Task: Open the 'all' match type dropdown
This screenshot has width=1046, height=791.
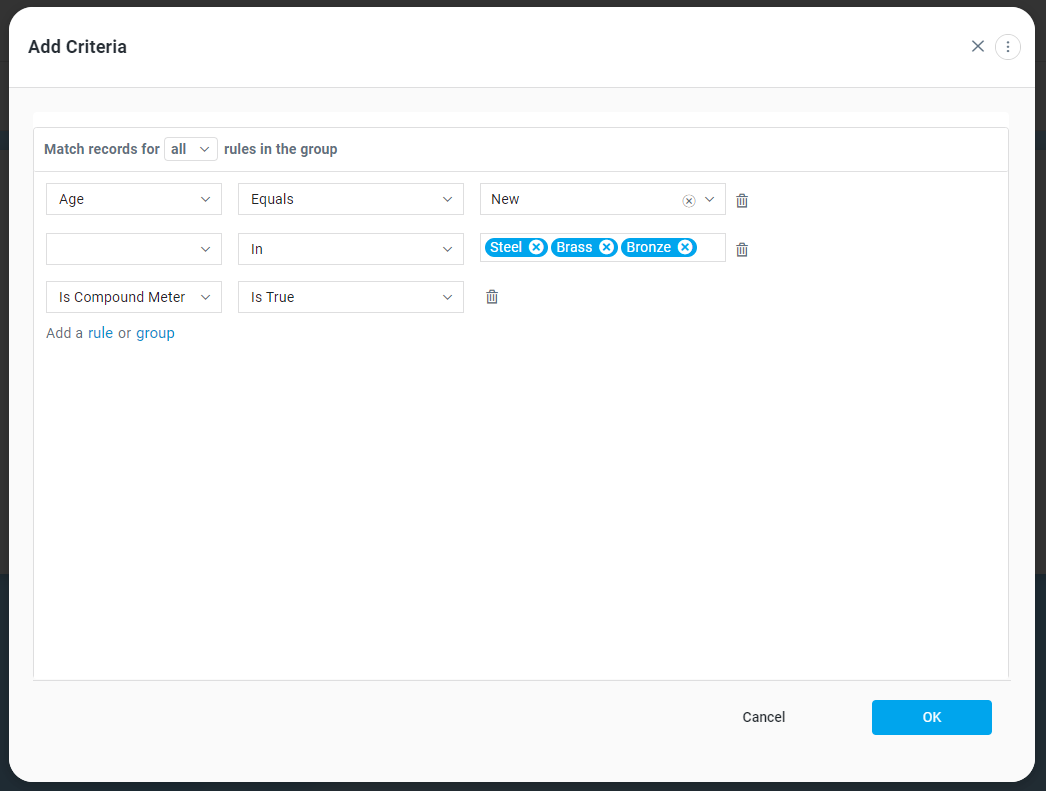Action: coord(190,149)
